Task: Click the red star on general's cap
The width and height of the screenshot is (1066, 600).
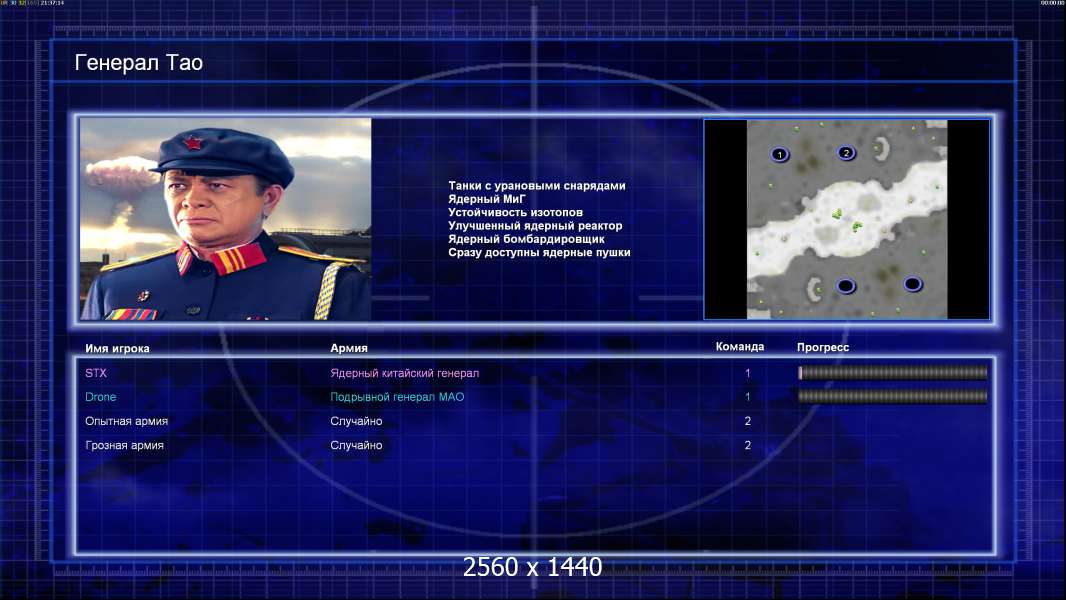Action: [x=193, y=143]
